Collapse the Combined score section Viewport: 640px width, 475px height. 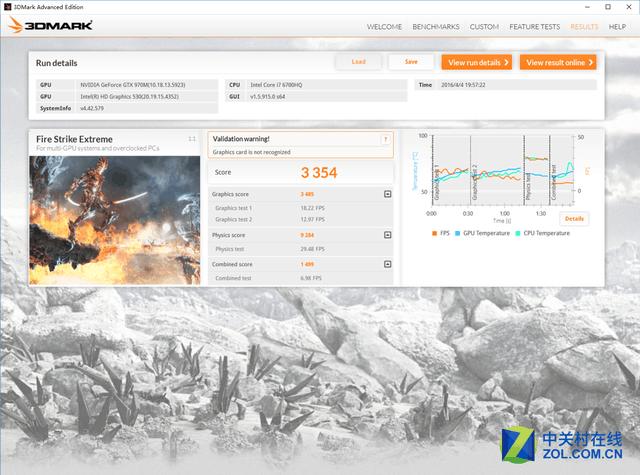click(387, 264)
